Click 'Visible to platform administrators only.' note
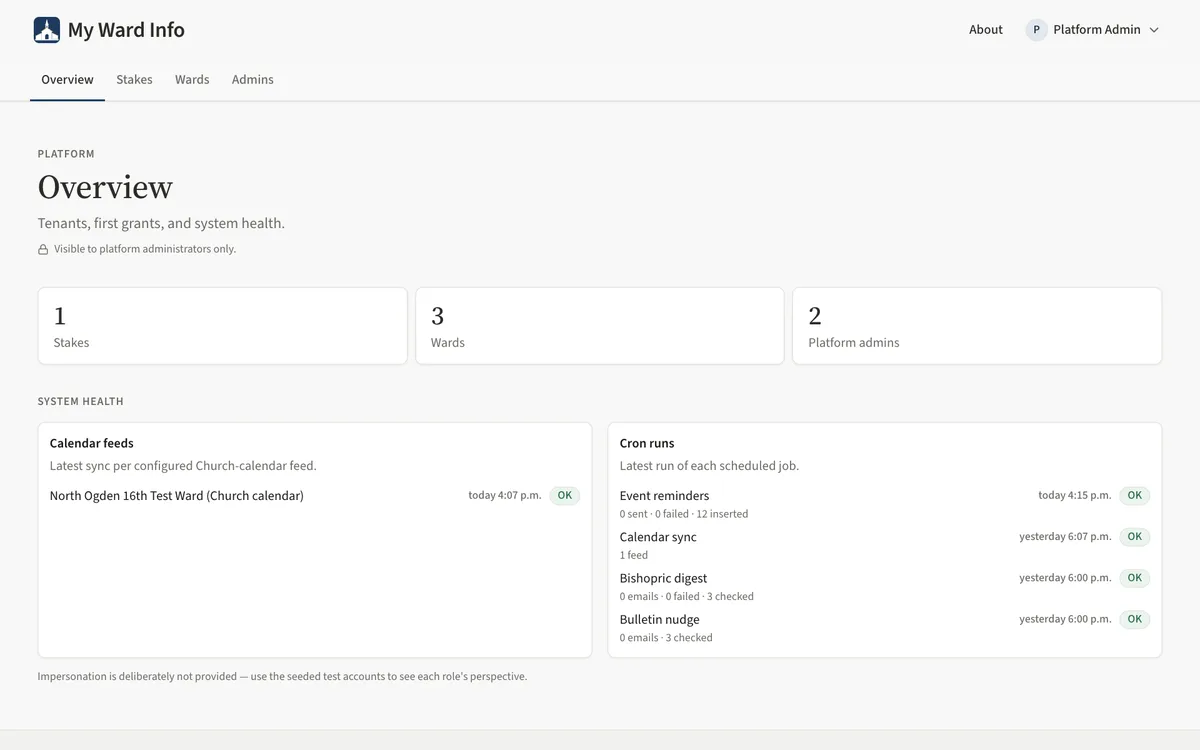The width and height of the screenshot is (1200, 750). (x=145, y=249)
